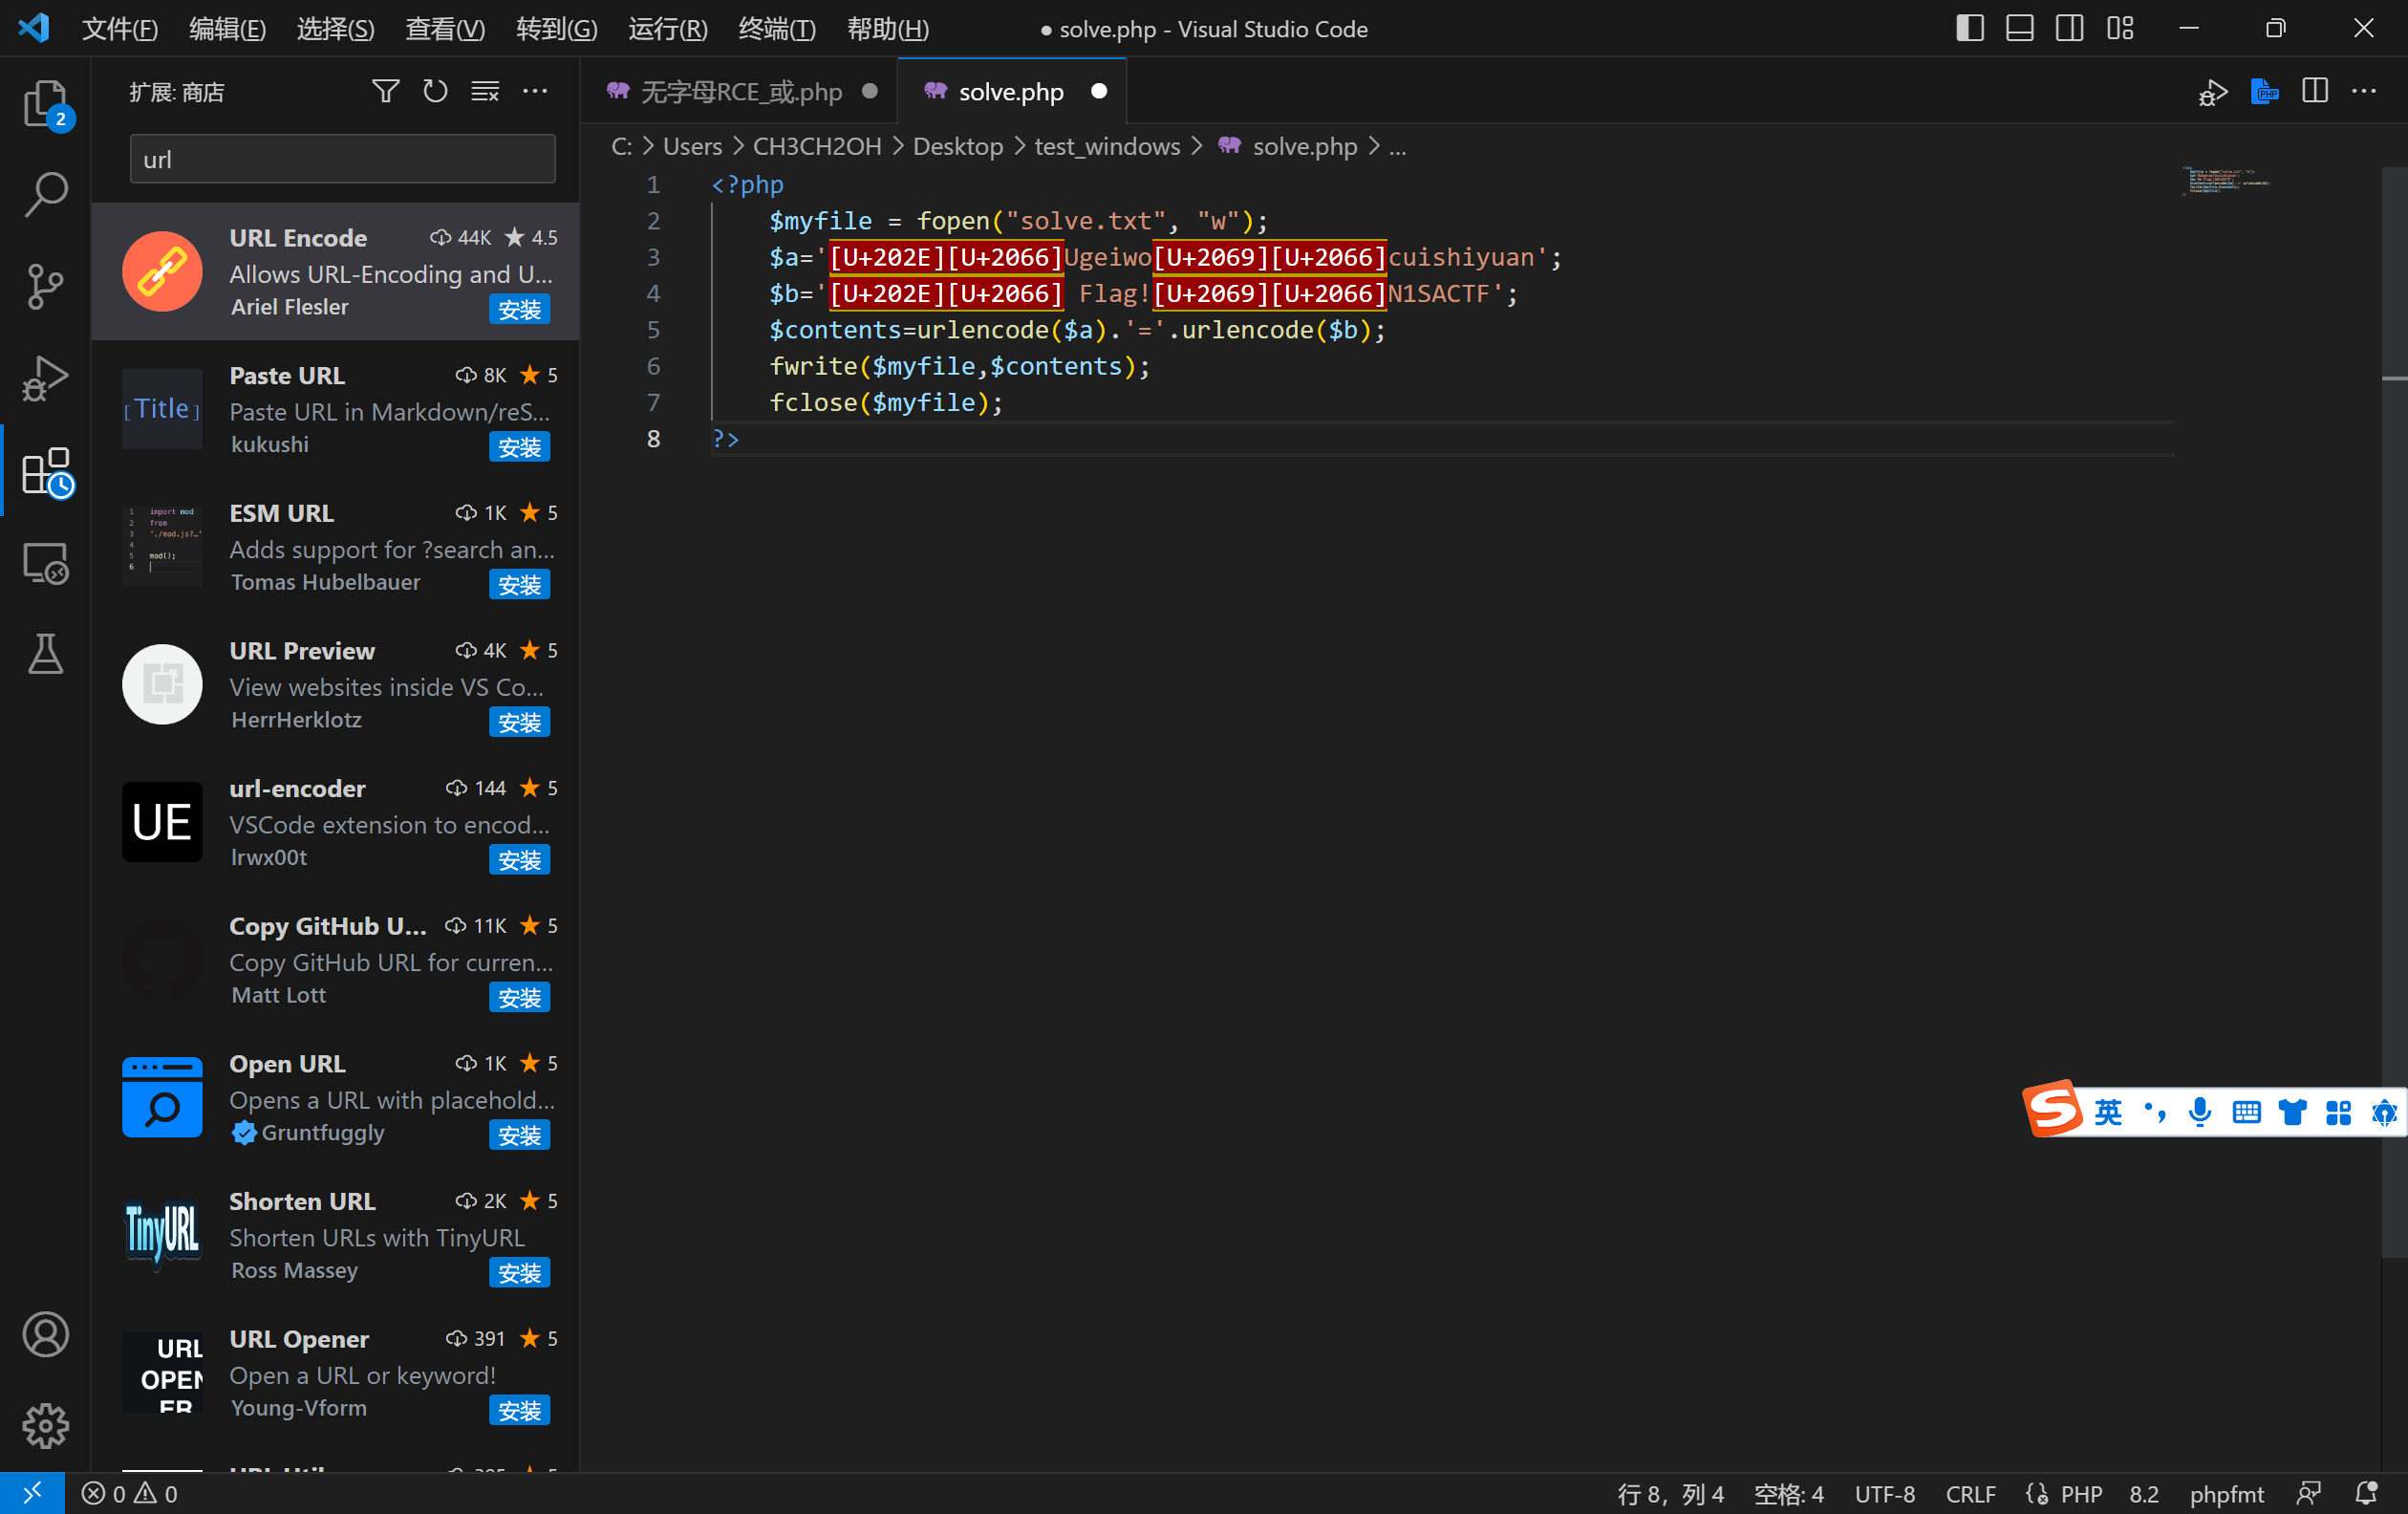Clear extensions search results

pos(485,92)
